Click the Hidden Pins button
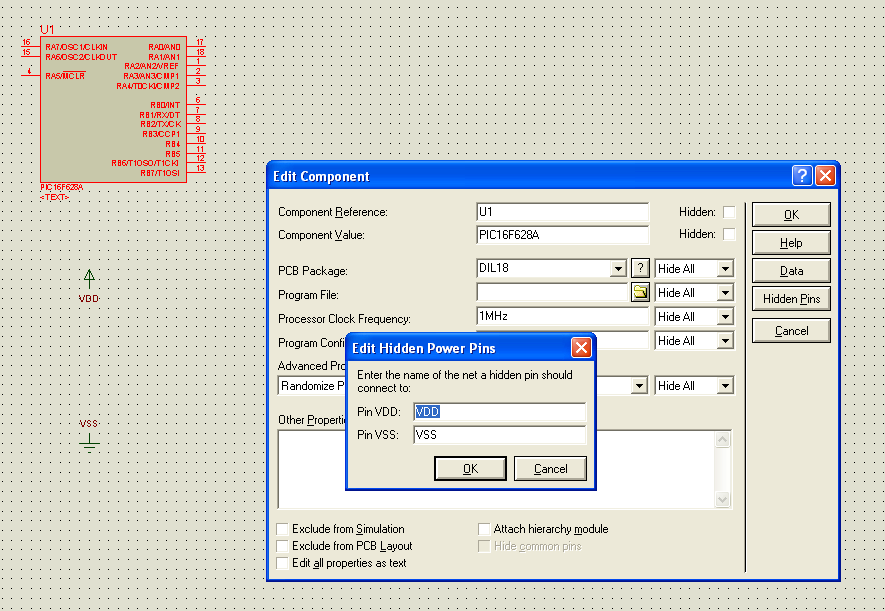 click(x=791, y=299)
